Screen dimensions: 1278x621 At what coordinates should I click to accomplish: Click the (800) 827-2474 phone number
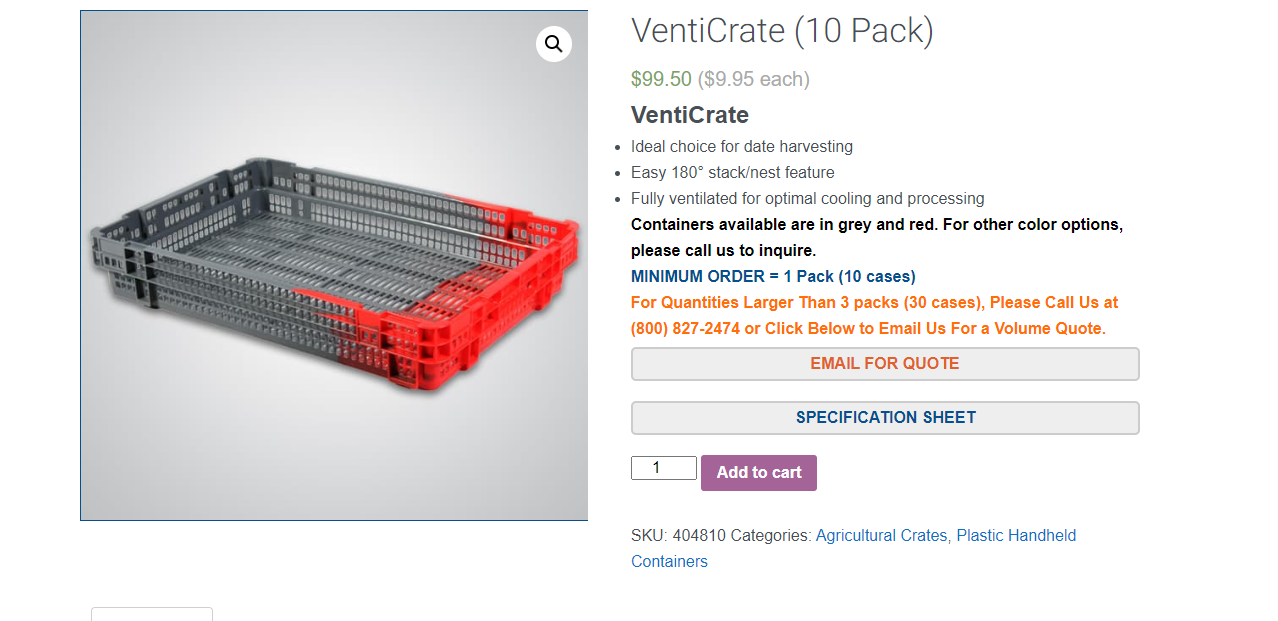(683, 329)
